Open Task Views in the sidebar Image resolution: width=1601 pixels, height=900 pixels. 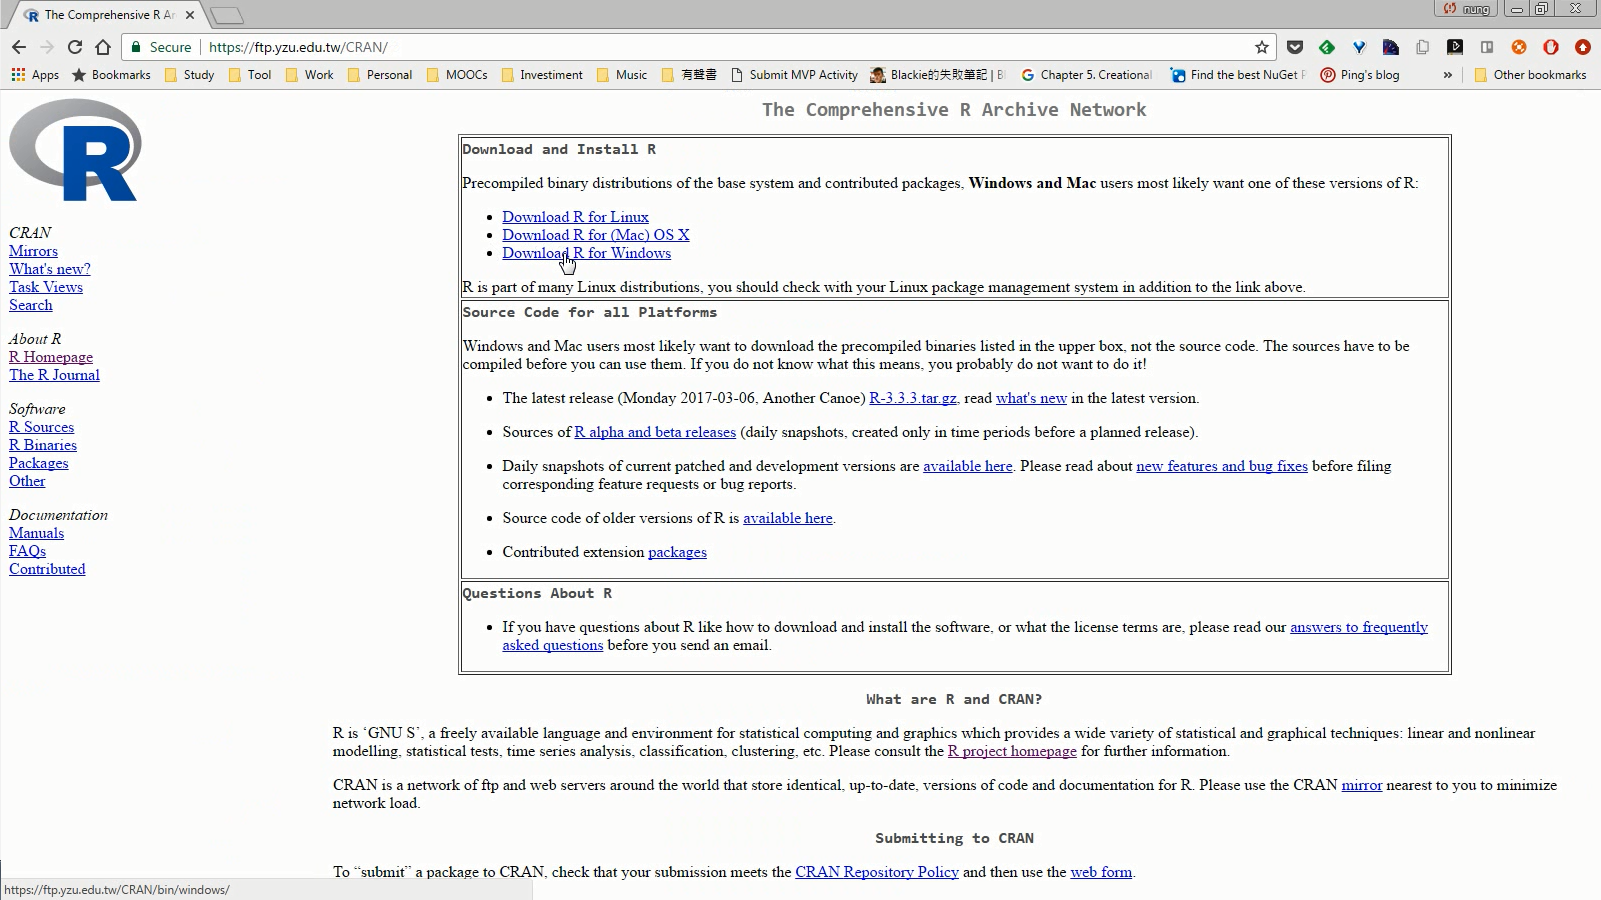coord(46,287)
